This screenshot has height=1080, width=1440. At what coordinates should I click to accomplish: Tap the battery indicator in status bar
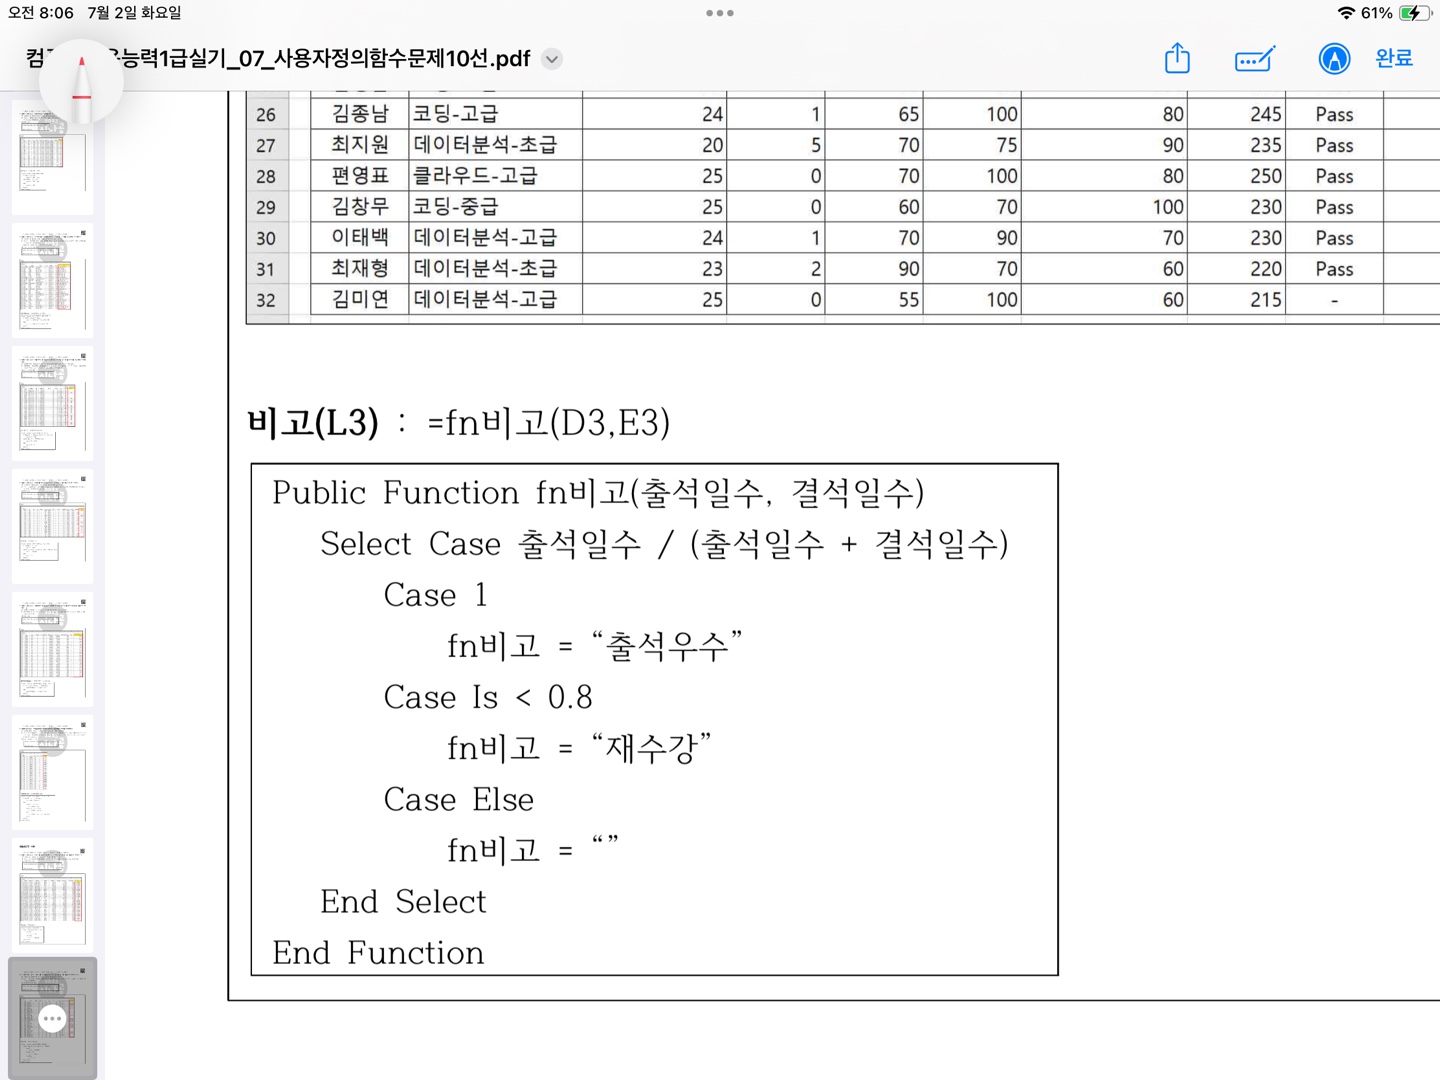coord(1413,13)
